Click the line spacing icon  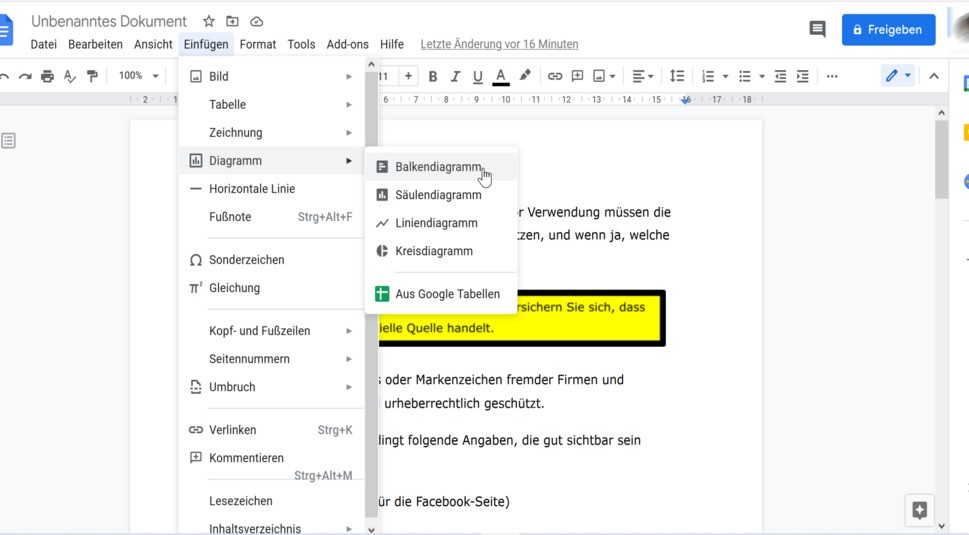[677, 76]
